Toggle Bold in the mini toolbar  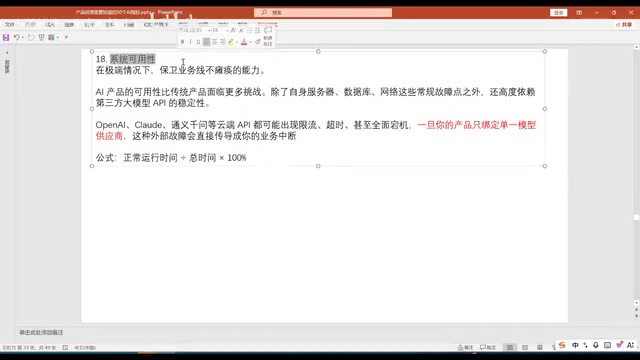(182, 42)
